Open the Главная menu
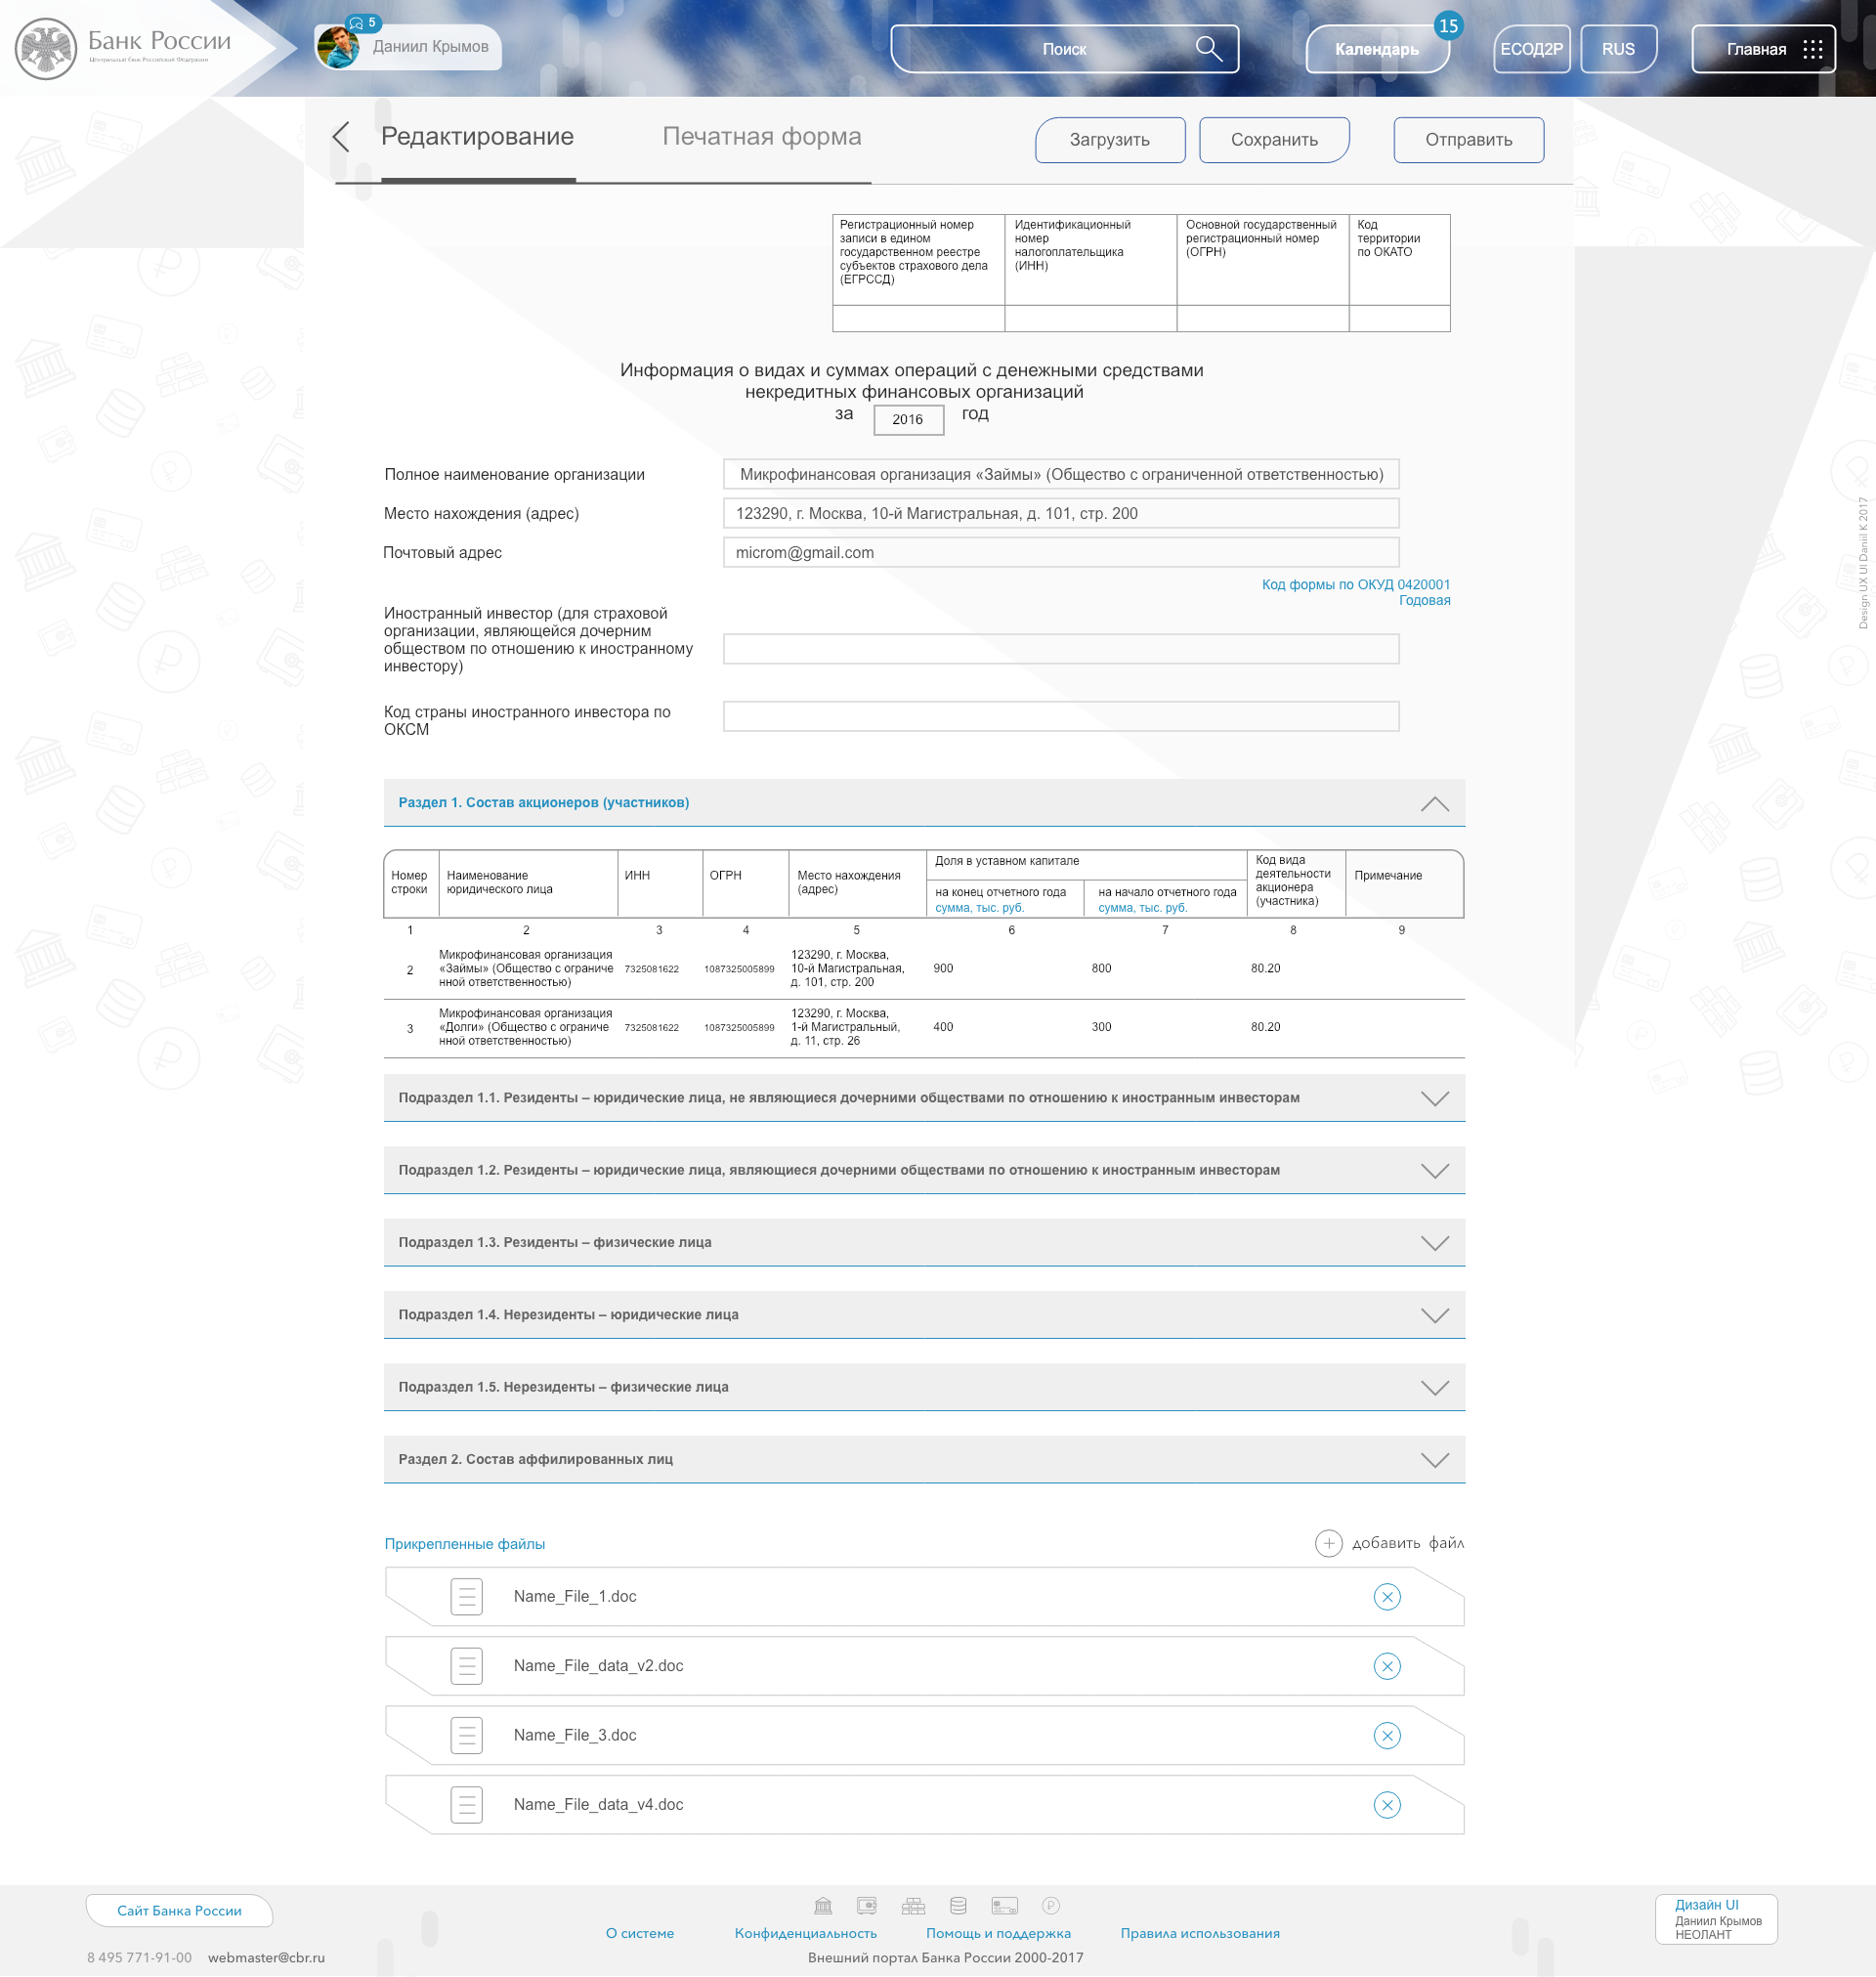The height and width of the screenshot is (1977, 1876). point(1763,49)
